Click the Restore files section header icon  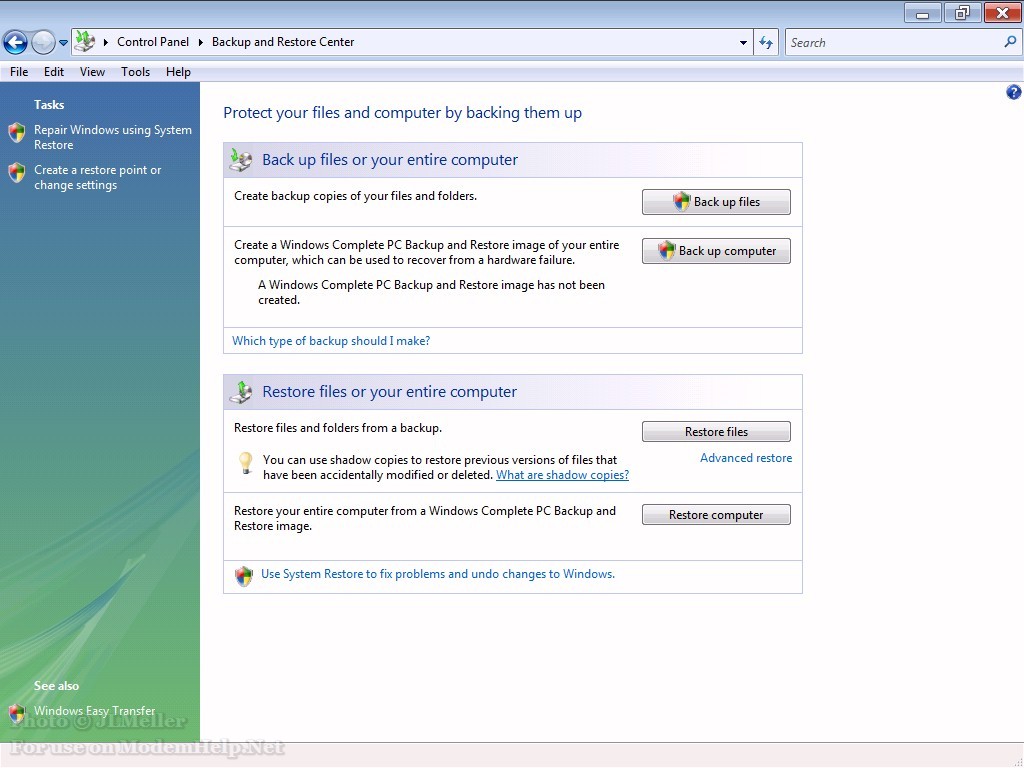241,392
